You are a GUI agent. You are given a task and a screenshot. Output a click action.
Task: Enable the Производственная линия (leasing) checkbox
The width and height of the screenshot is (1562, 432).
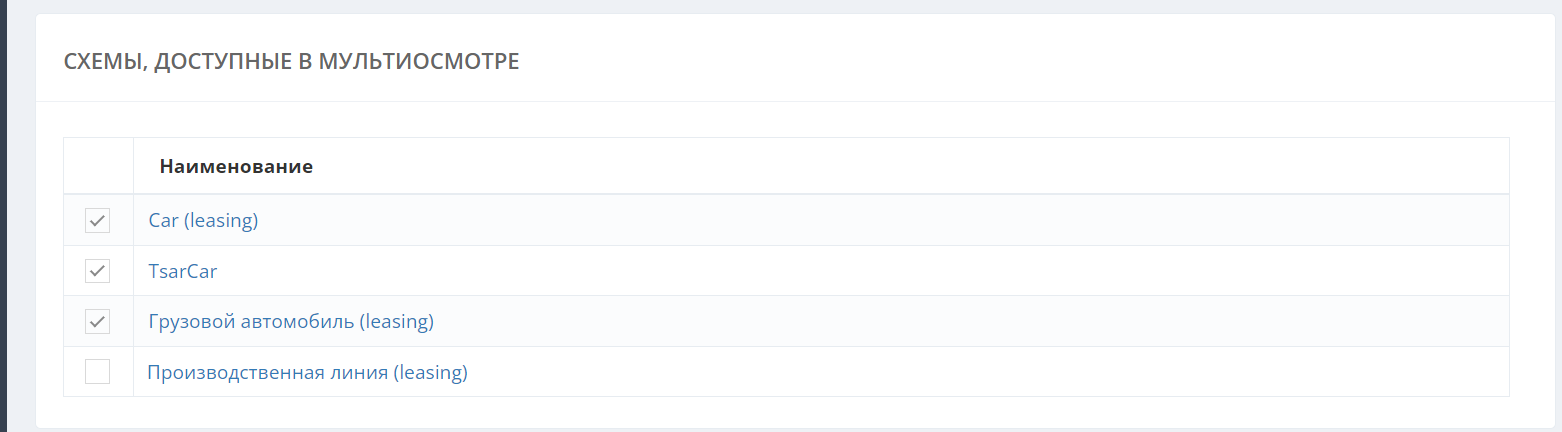[x=97, y=372]
